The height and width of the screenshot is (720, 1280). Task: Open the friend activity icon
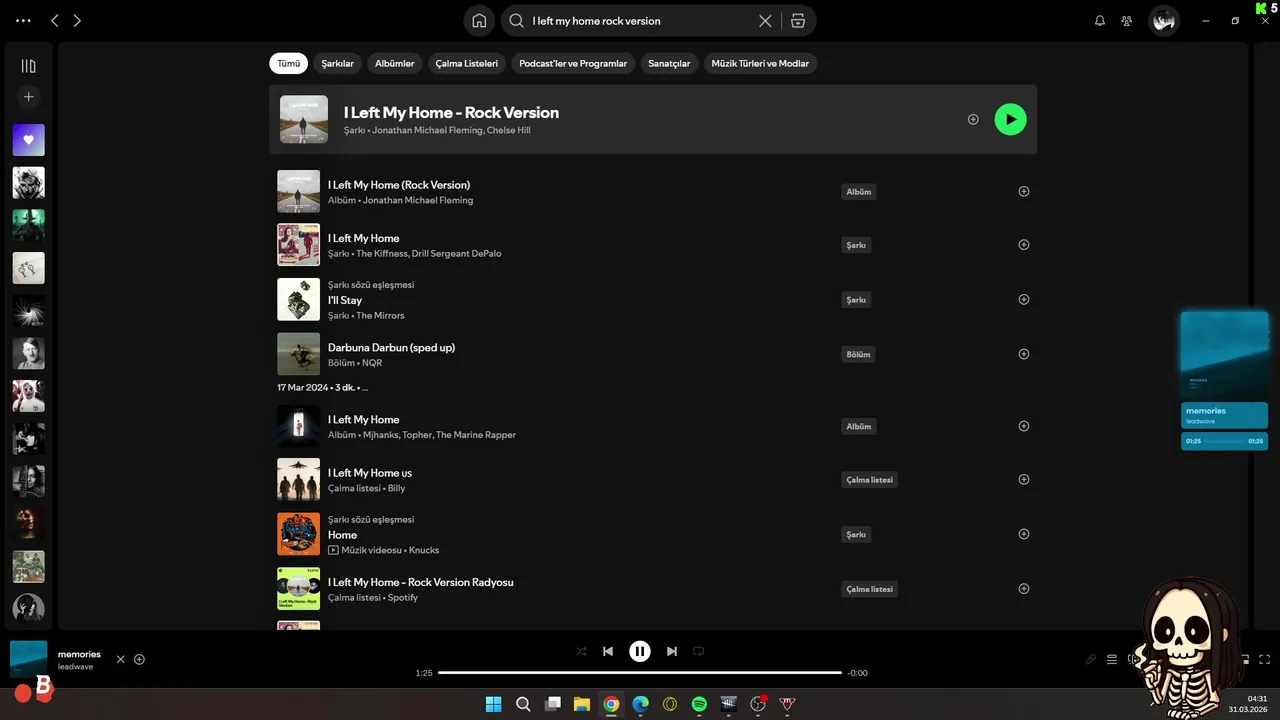[1127, 21]
